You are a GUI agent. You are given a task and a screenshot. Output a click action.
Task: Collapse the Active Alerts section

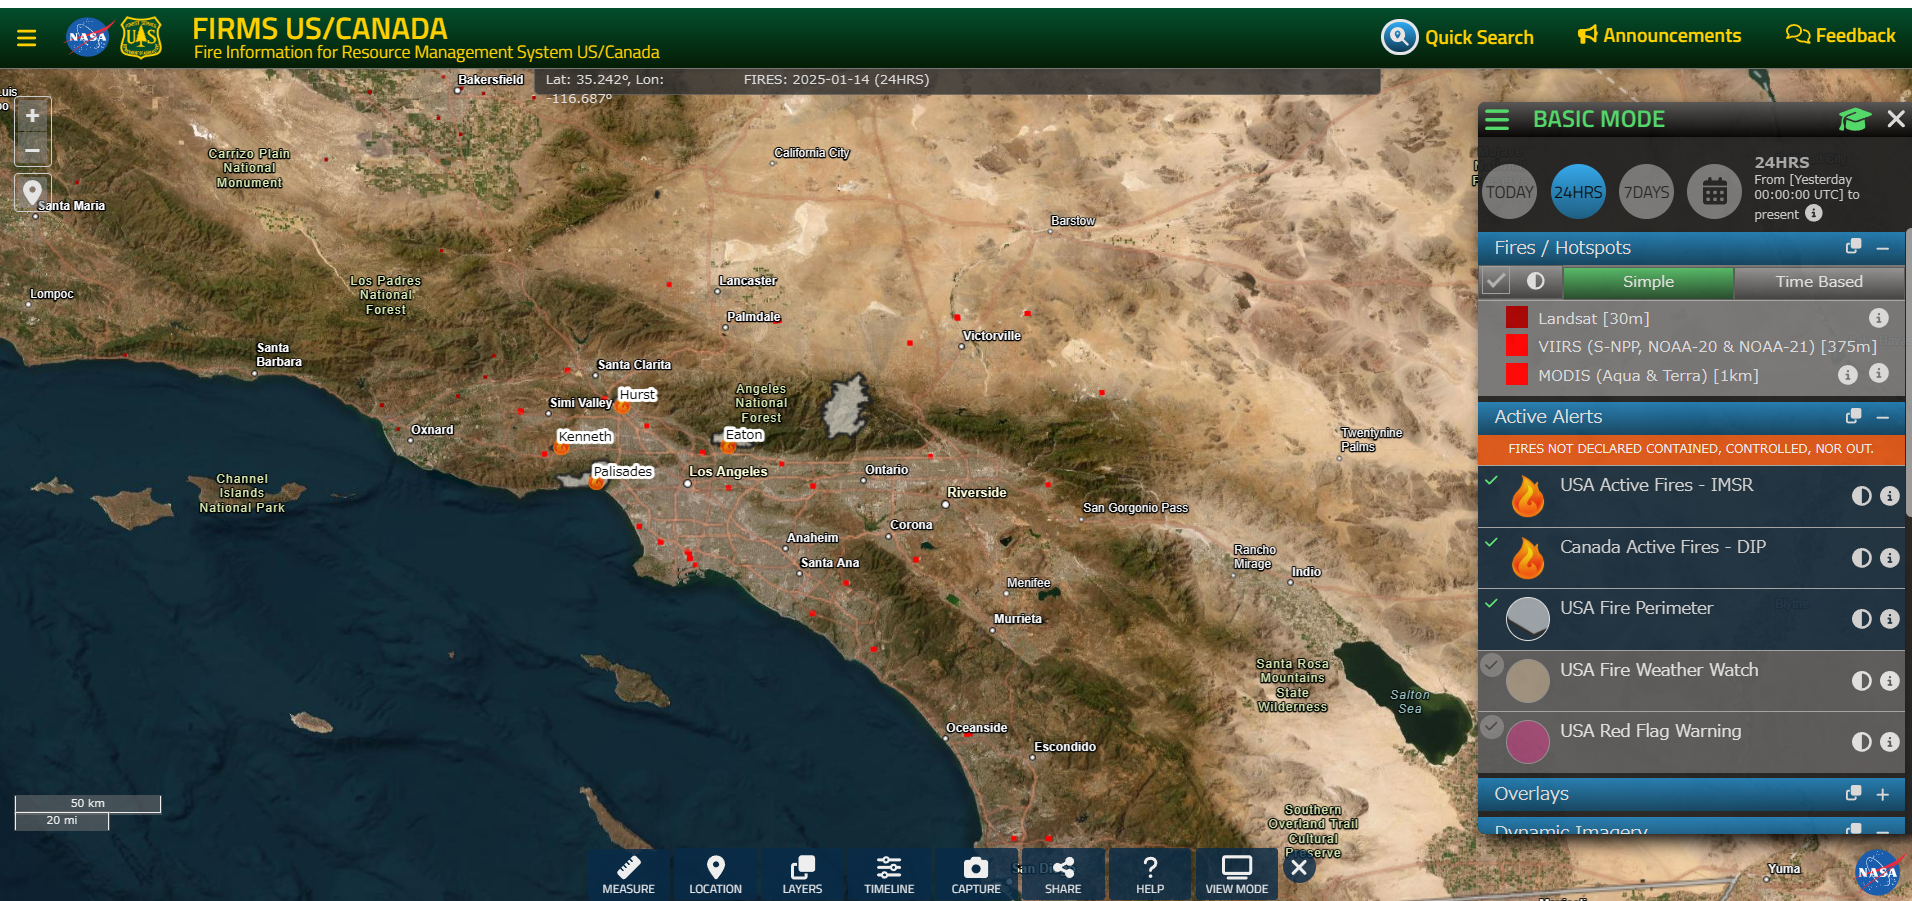(1882, 417)
